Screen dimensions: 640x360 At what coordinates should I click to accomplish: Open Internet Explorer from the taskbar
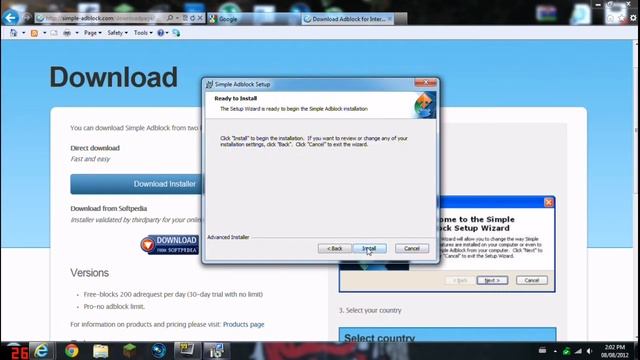point(41,351)
